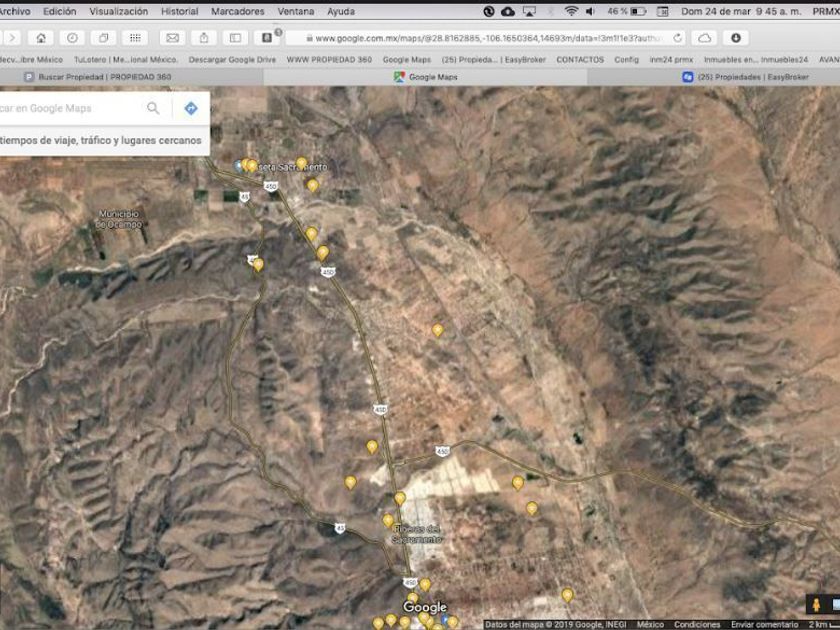Viewport: 840px width, 630px height.
Task: Select the isolated yellow pin in map center
Action: [x=438, y=330]
